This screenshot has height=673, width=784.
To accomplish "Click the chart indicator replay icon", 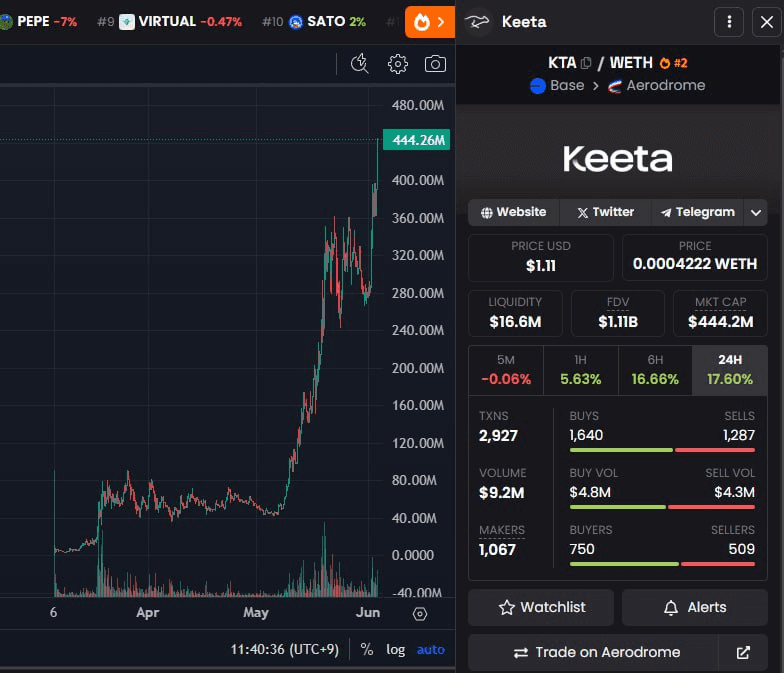I will (x=360, y=64).
